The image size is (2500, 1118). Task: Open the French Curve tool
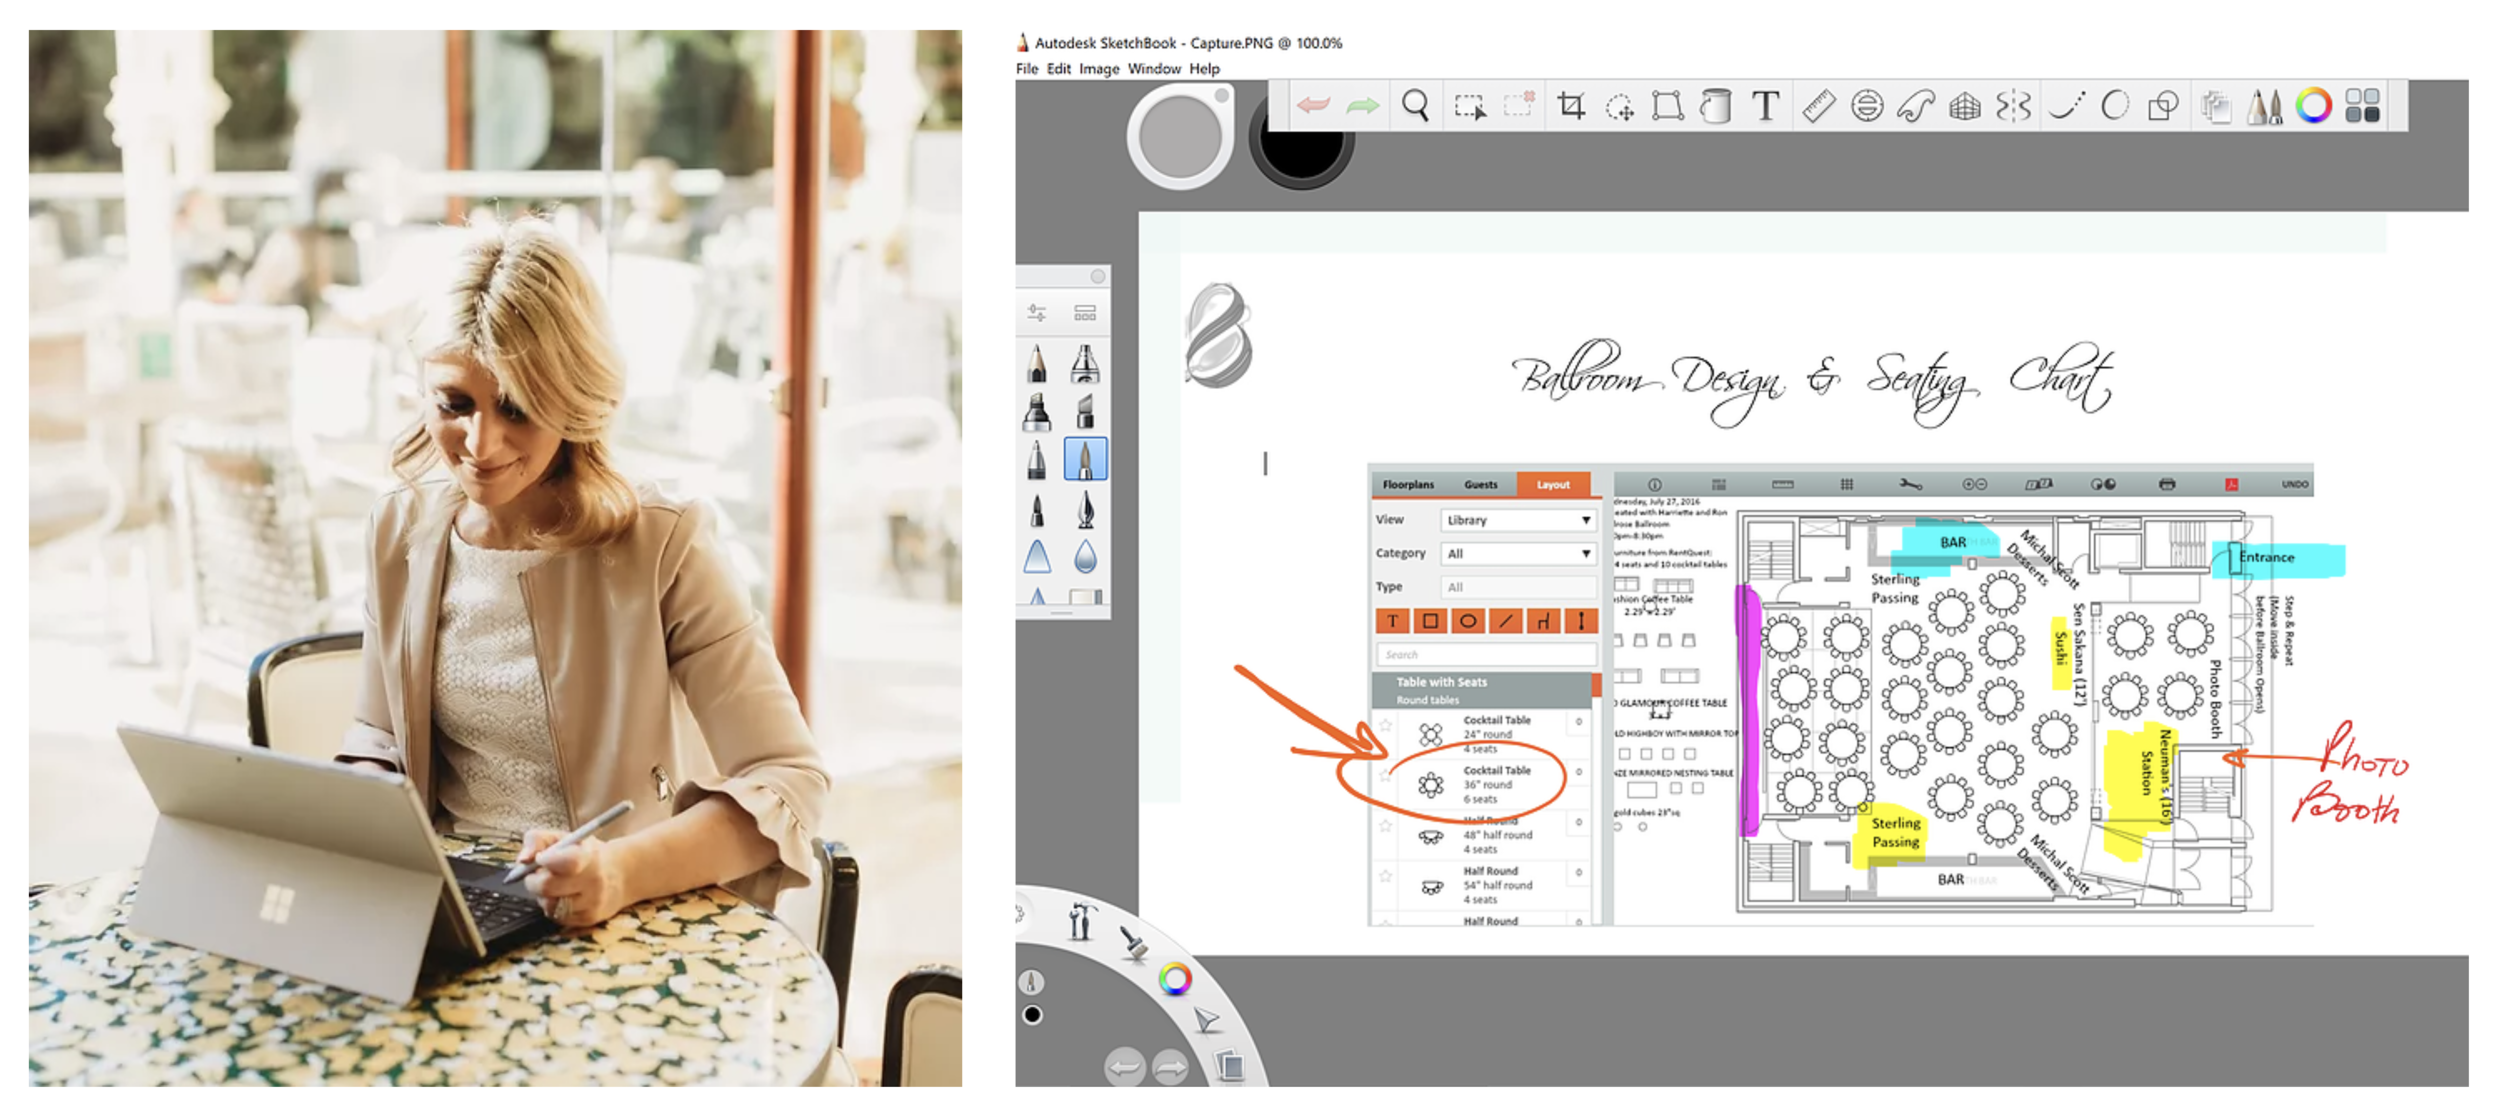click(1915, 106)
